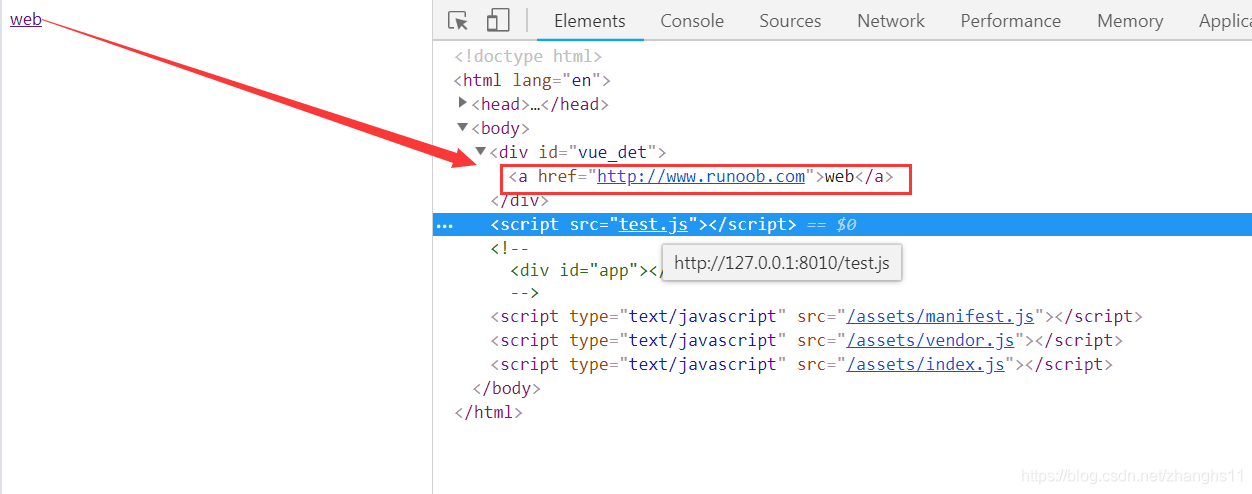Select the div id="app" comment line

(586, 270)
